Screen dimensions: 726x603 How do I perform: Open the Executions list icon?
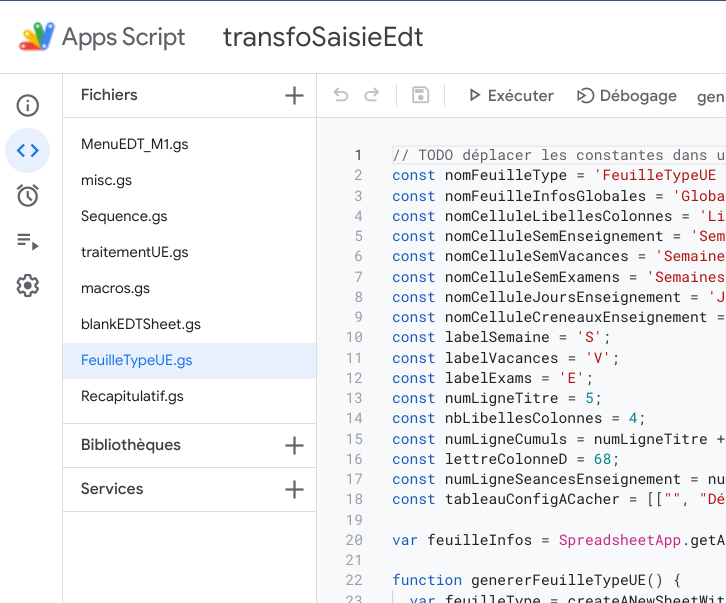(28, 241)
